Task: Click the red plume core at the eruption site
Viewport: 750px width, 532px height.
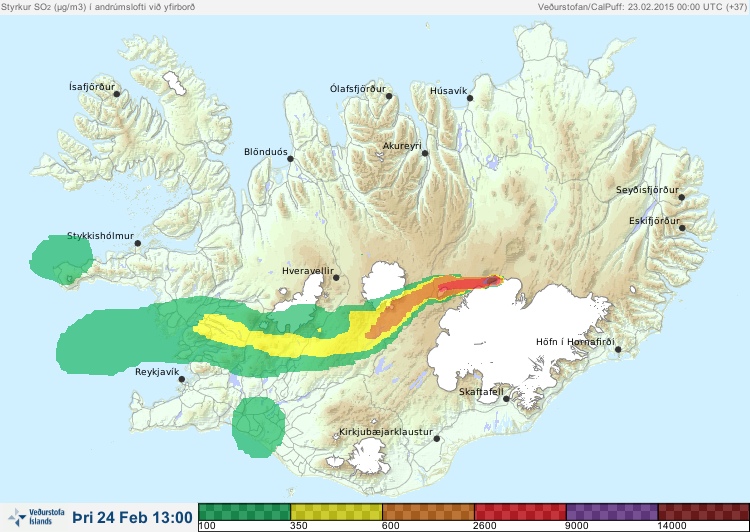Action: point(471,284)
